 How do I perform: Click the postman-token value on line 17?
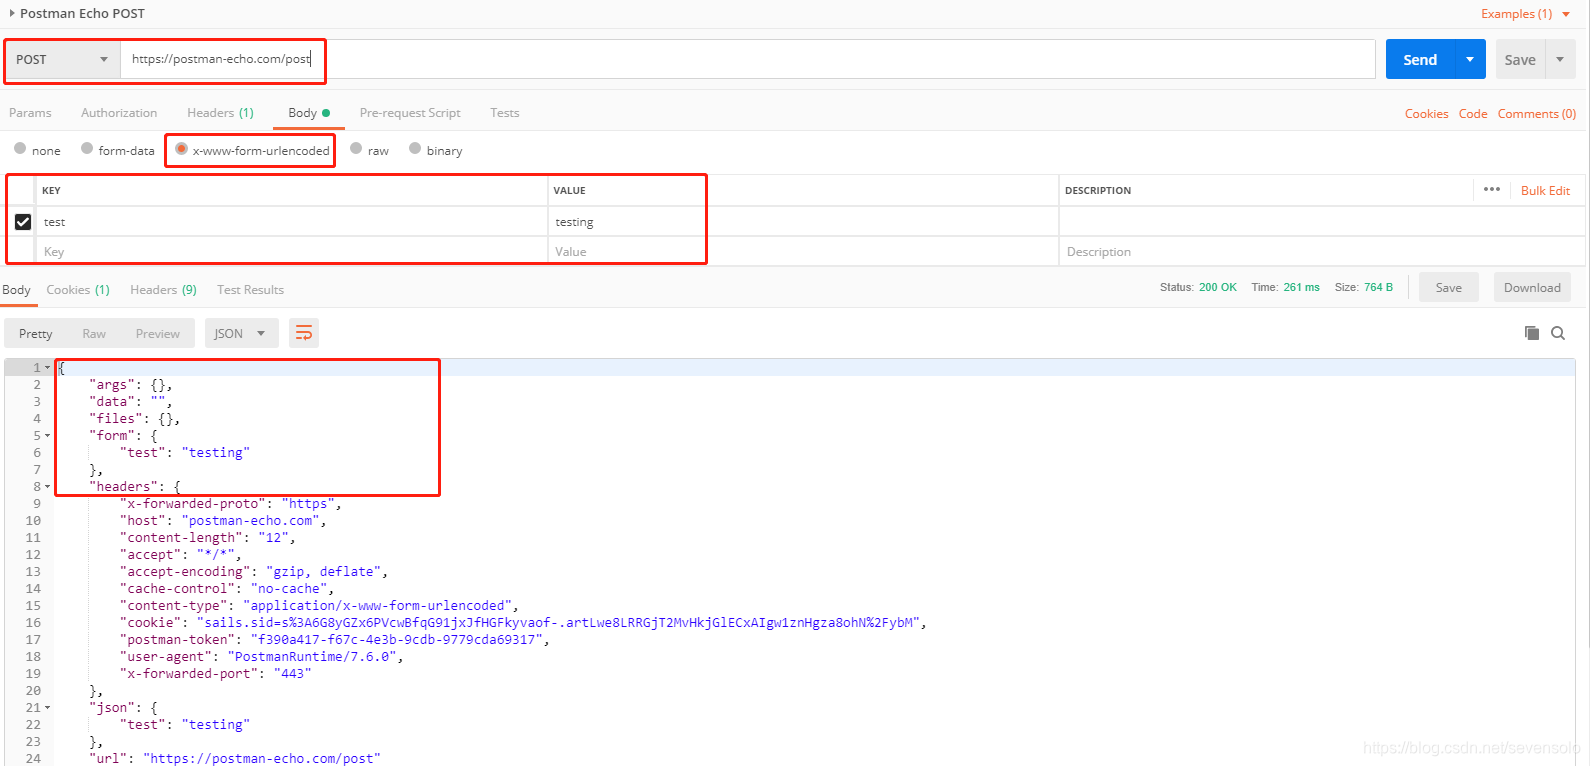(396, 640)
